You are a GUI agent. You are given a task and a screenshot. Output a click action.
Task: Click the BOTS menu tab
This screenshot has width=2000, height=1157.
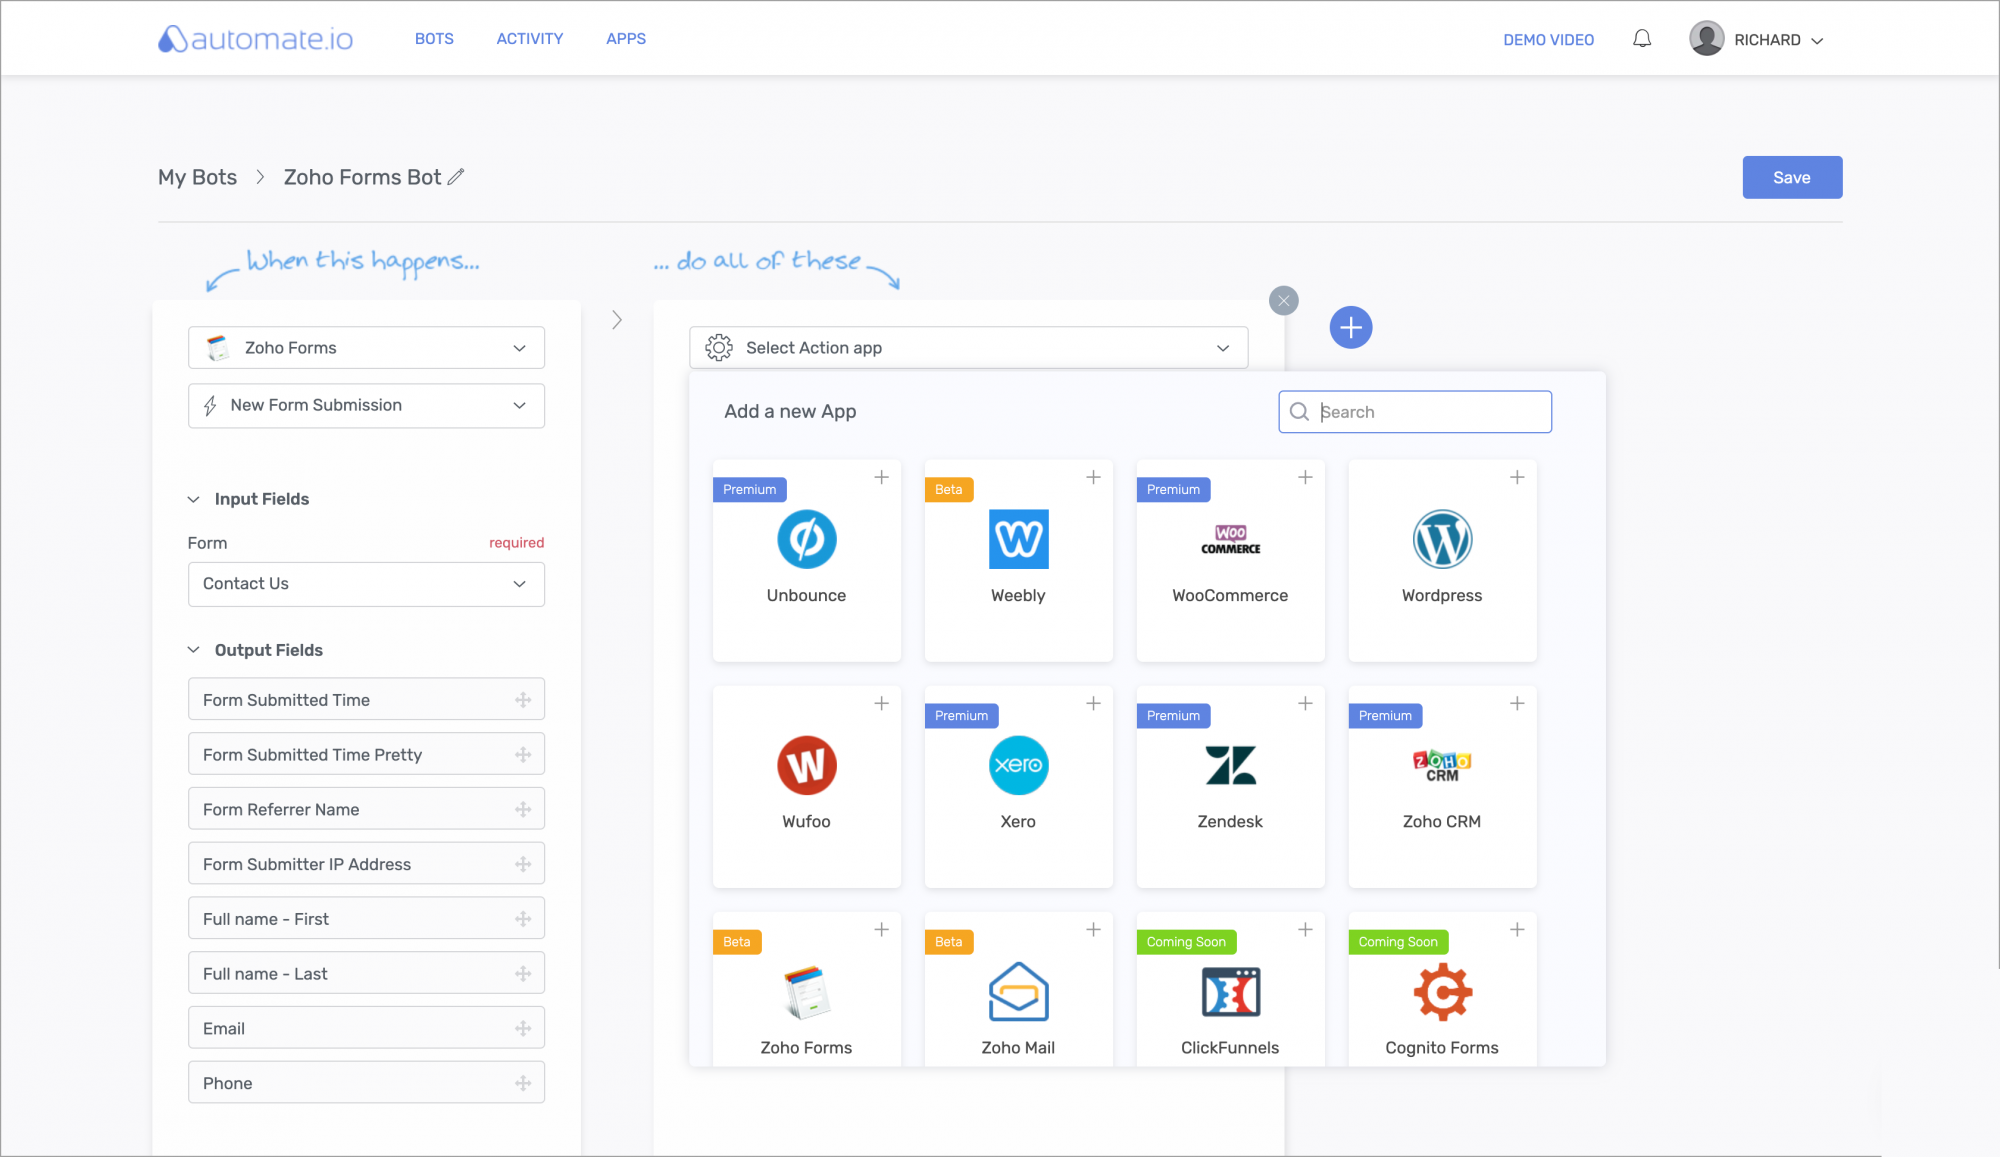click(434, 39)
